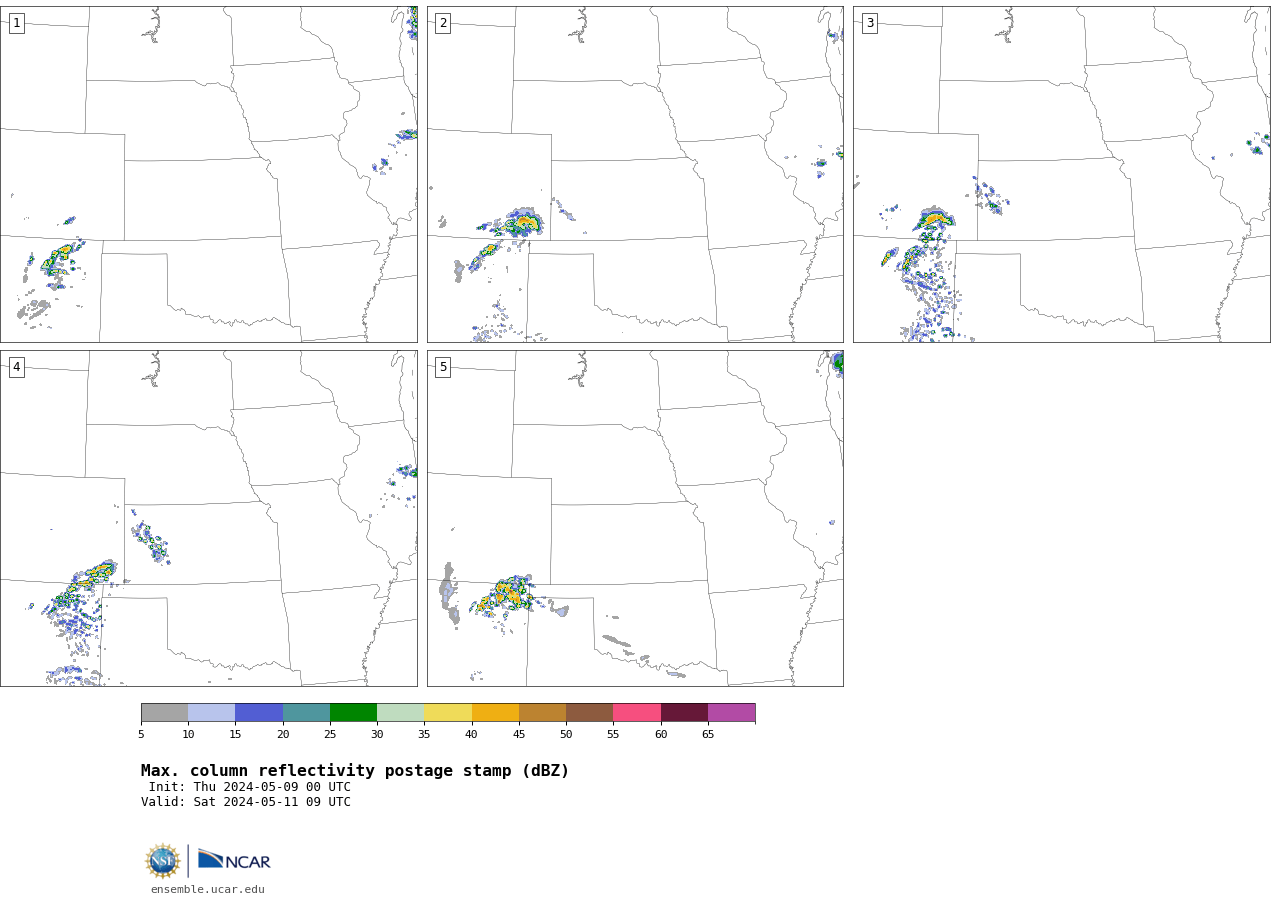Click the dark green 25-30 dBZ swatch
Image resolution: width=1280 pixels, height=901 pixels.
353,712
